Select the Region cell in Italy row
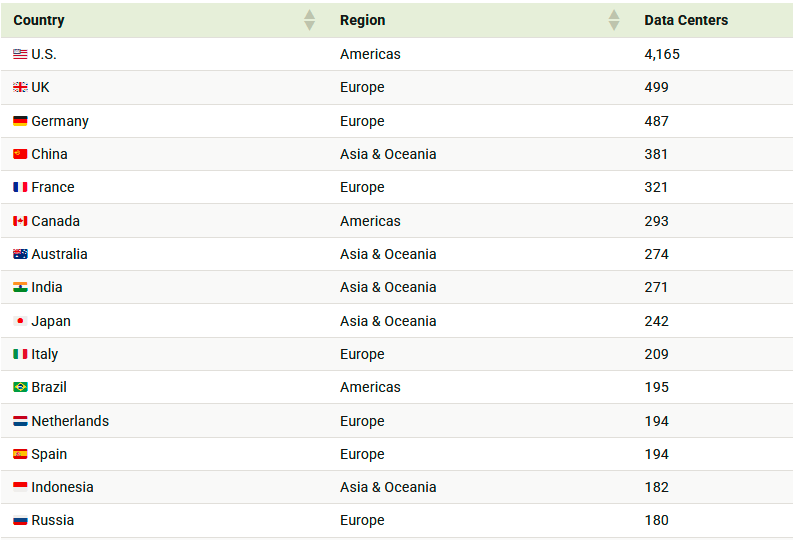 (362, 354)
